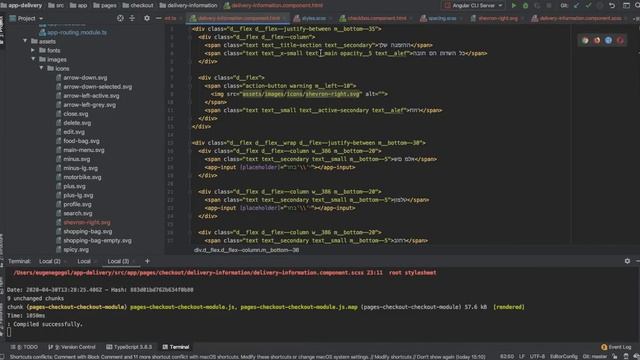Hide the Project panel with the minus icon
Screen dimensions: 640x360
[158, 18]
